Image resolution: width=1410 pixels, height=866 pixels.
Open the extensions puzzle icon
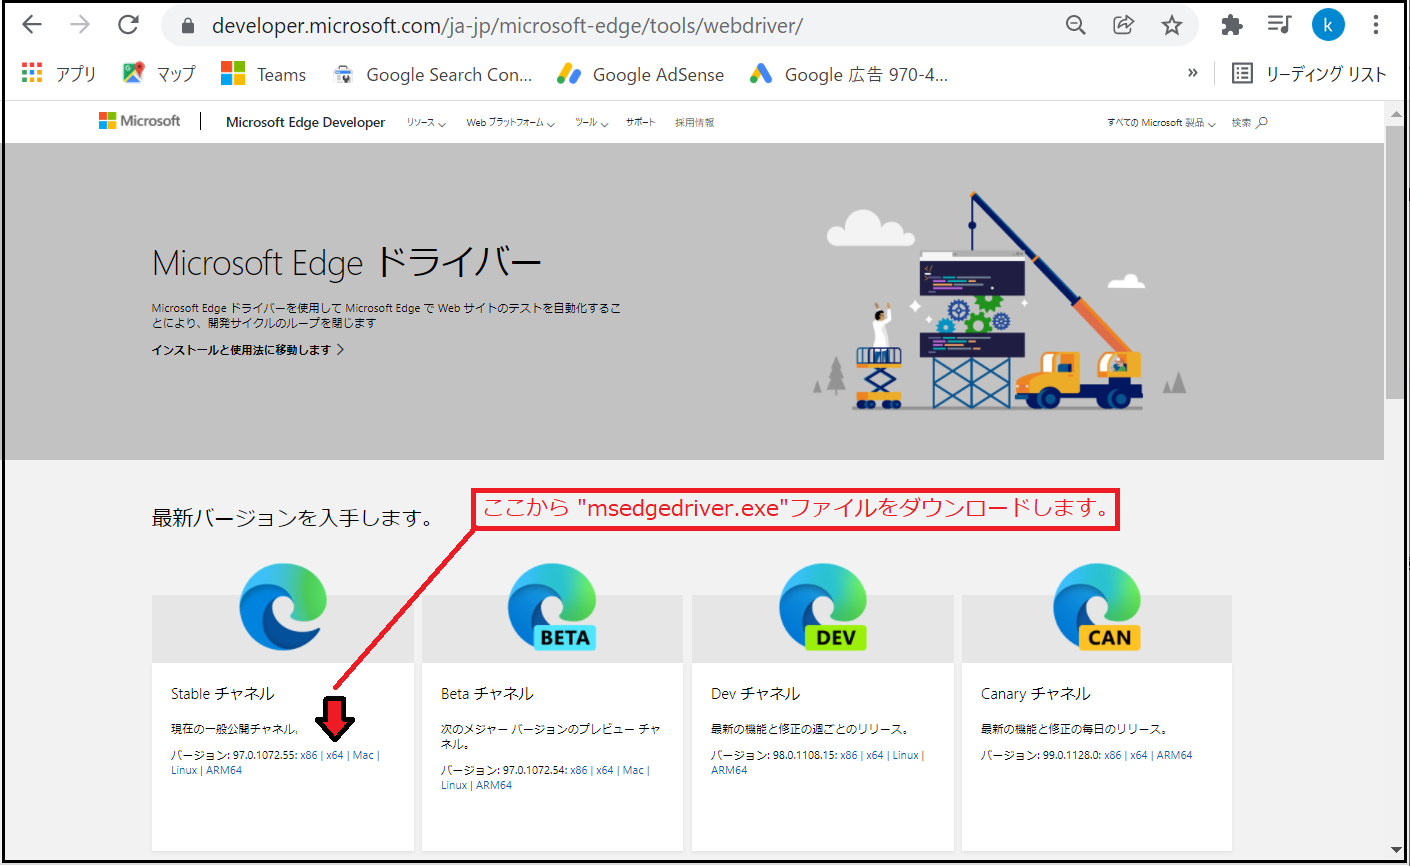1232,25
